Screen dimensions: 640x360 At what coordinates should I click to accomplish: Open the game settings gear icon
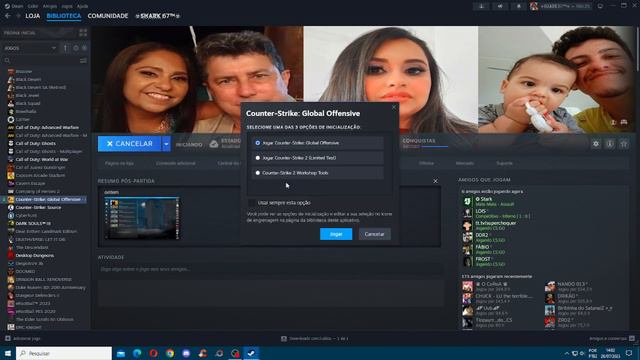coord(596,144)
